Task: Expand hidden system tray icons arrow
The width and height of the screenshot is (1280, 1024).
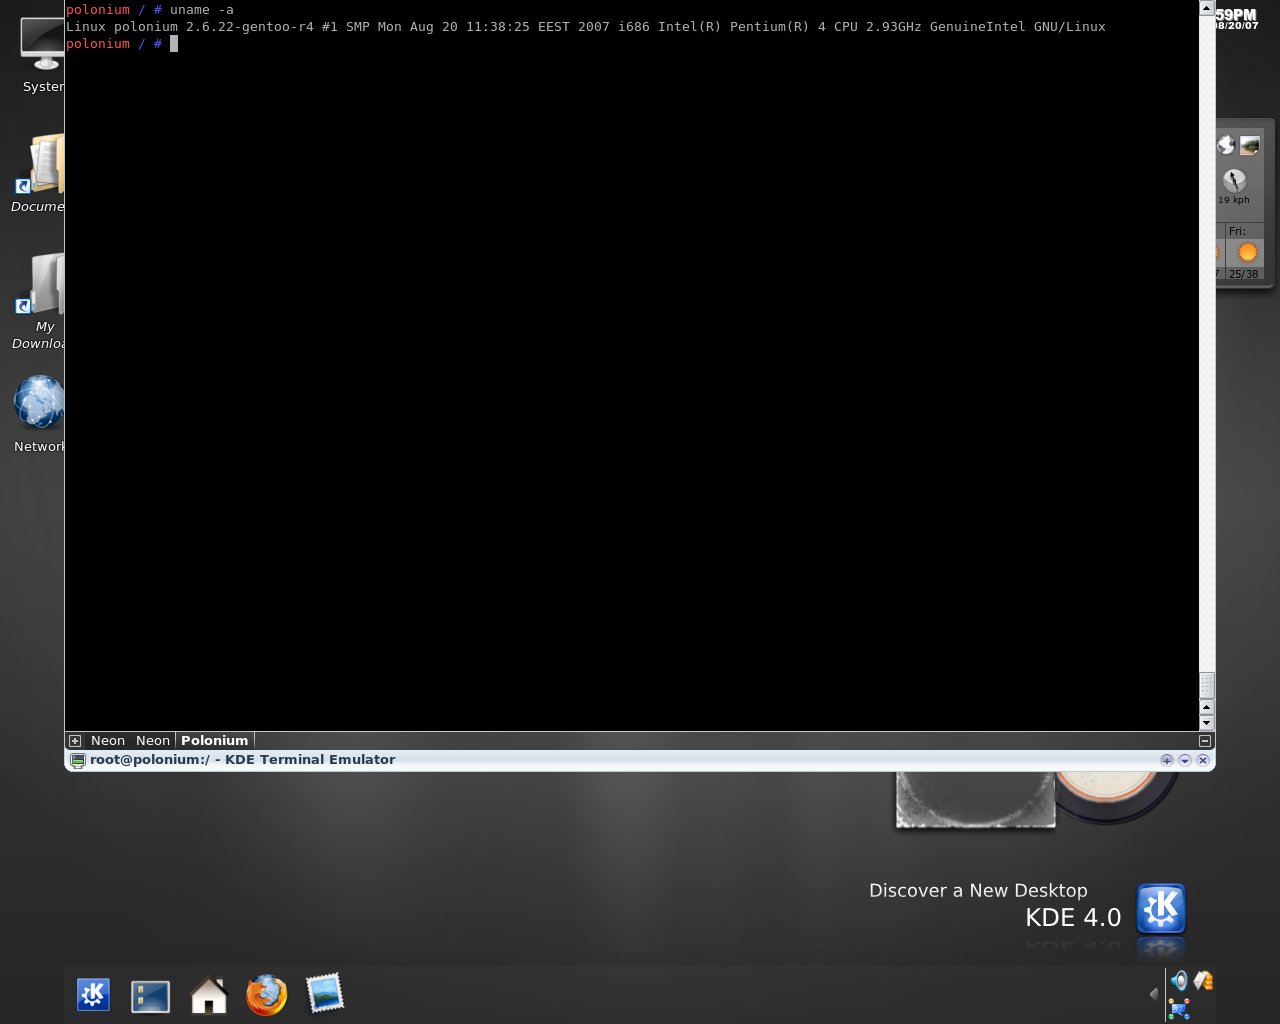Action: [x=1153, y=994]
